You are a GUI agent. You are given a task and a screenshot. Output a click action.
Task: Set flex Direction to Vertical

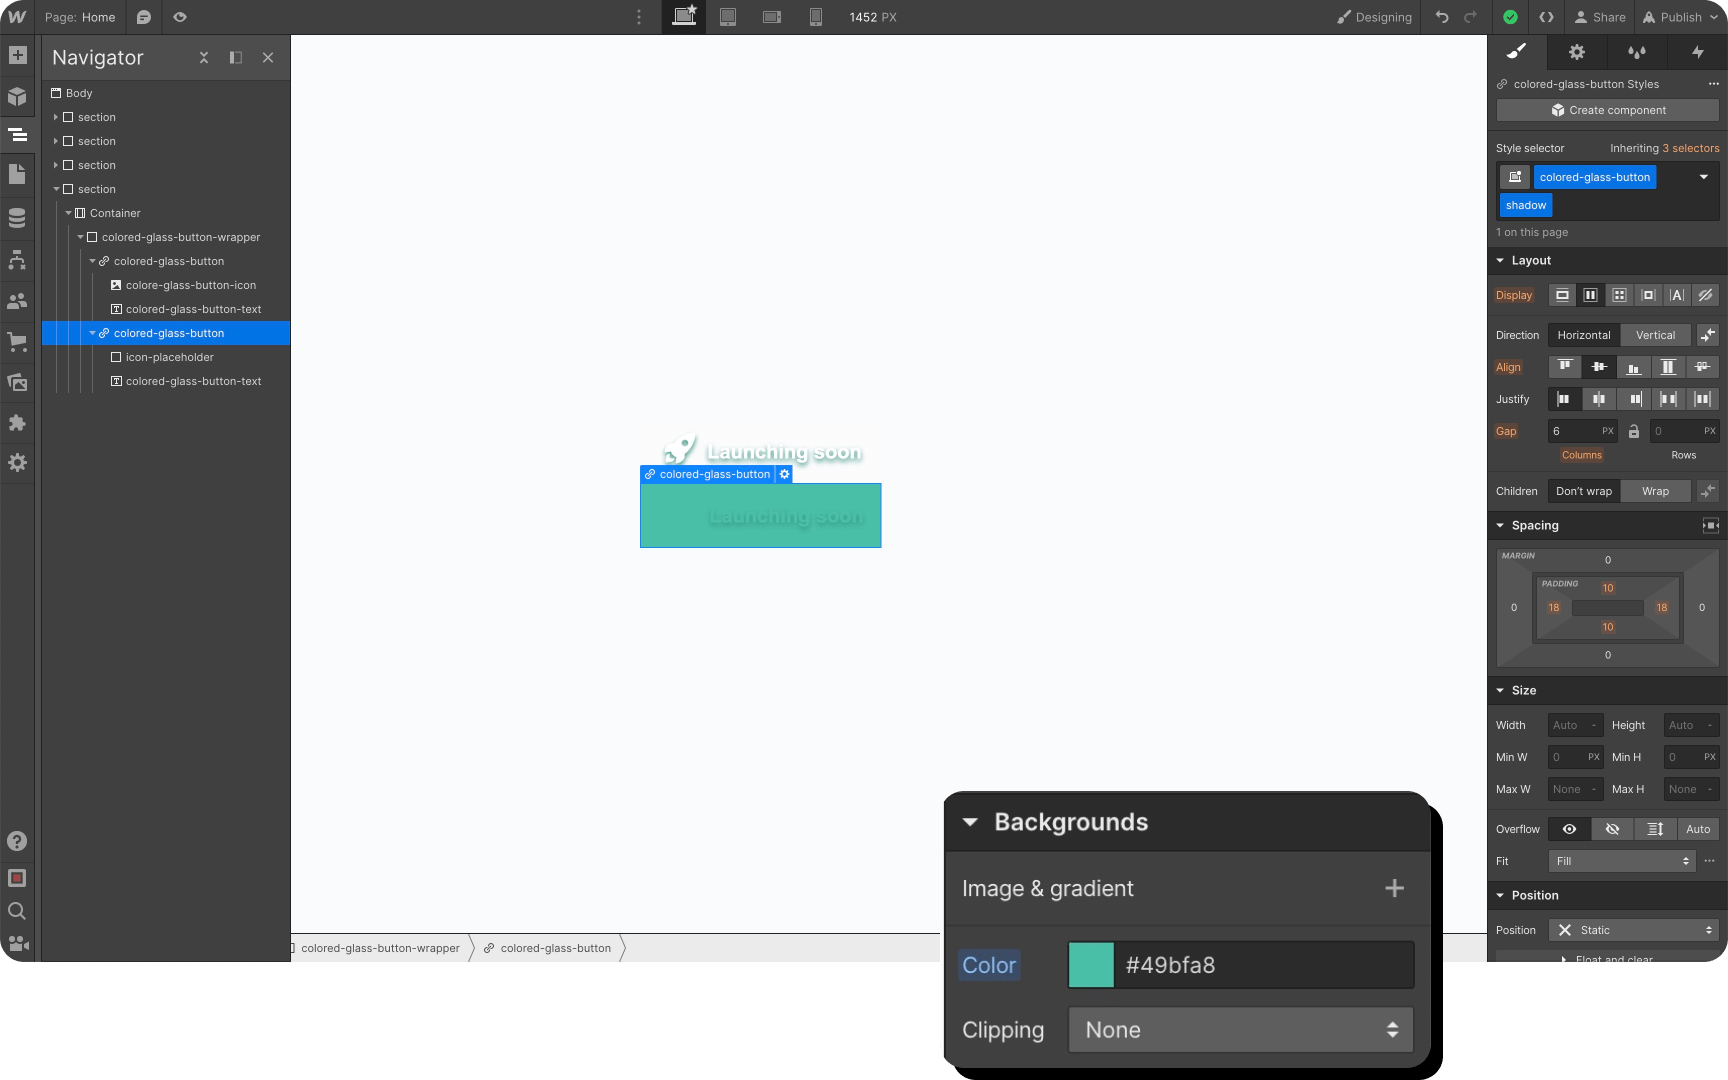point(1655,335)
